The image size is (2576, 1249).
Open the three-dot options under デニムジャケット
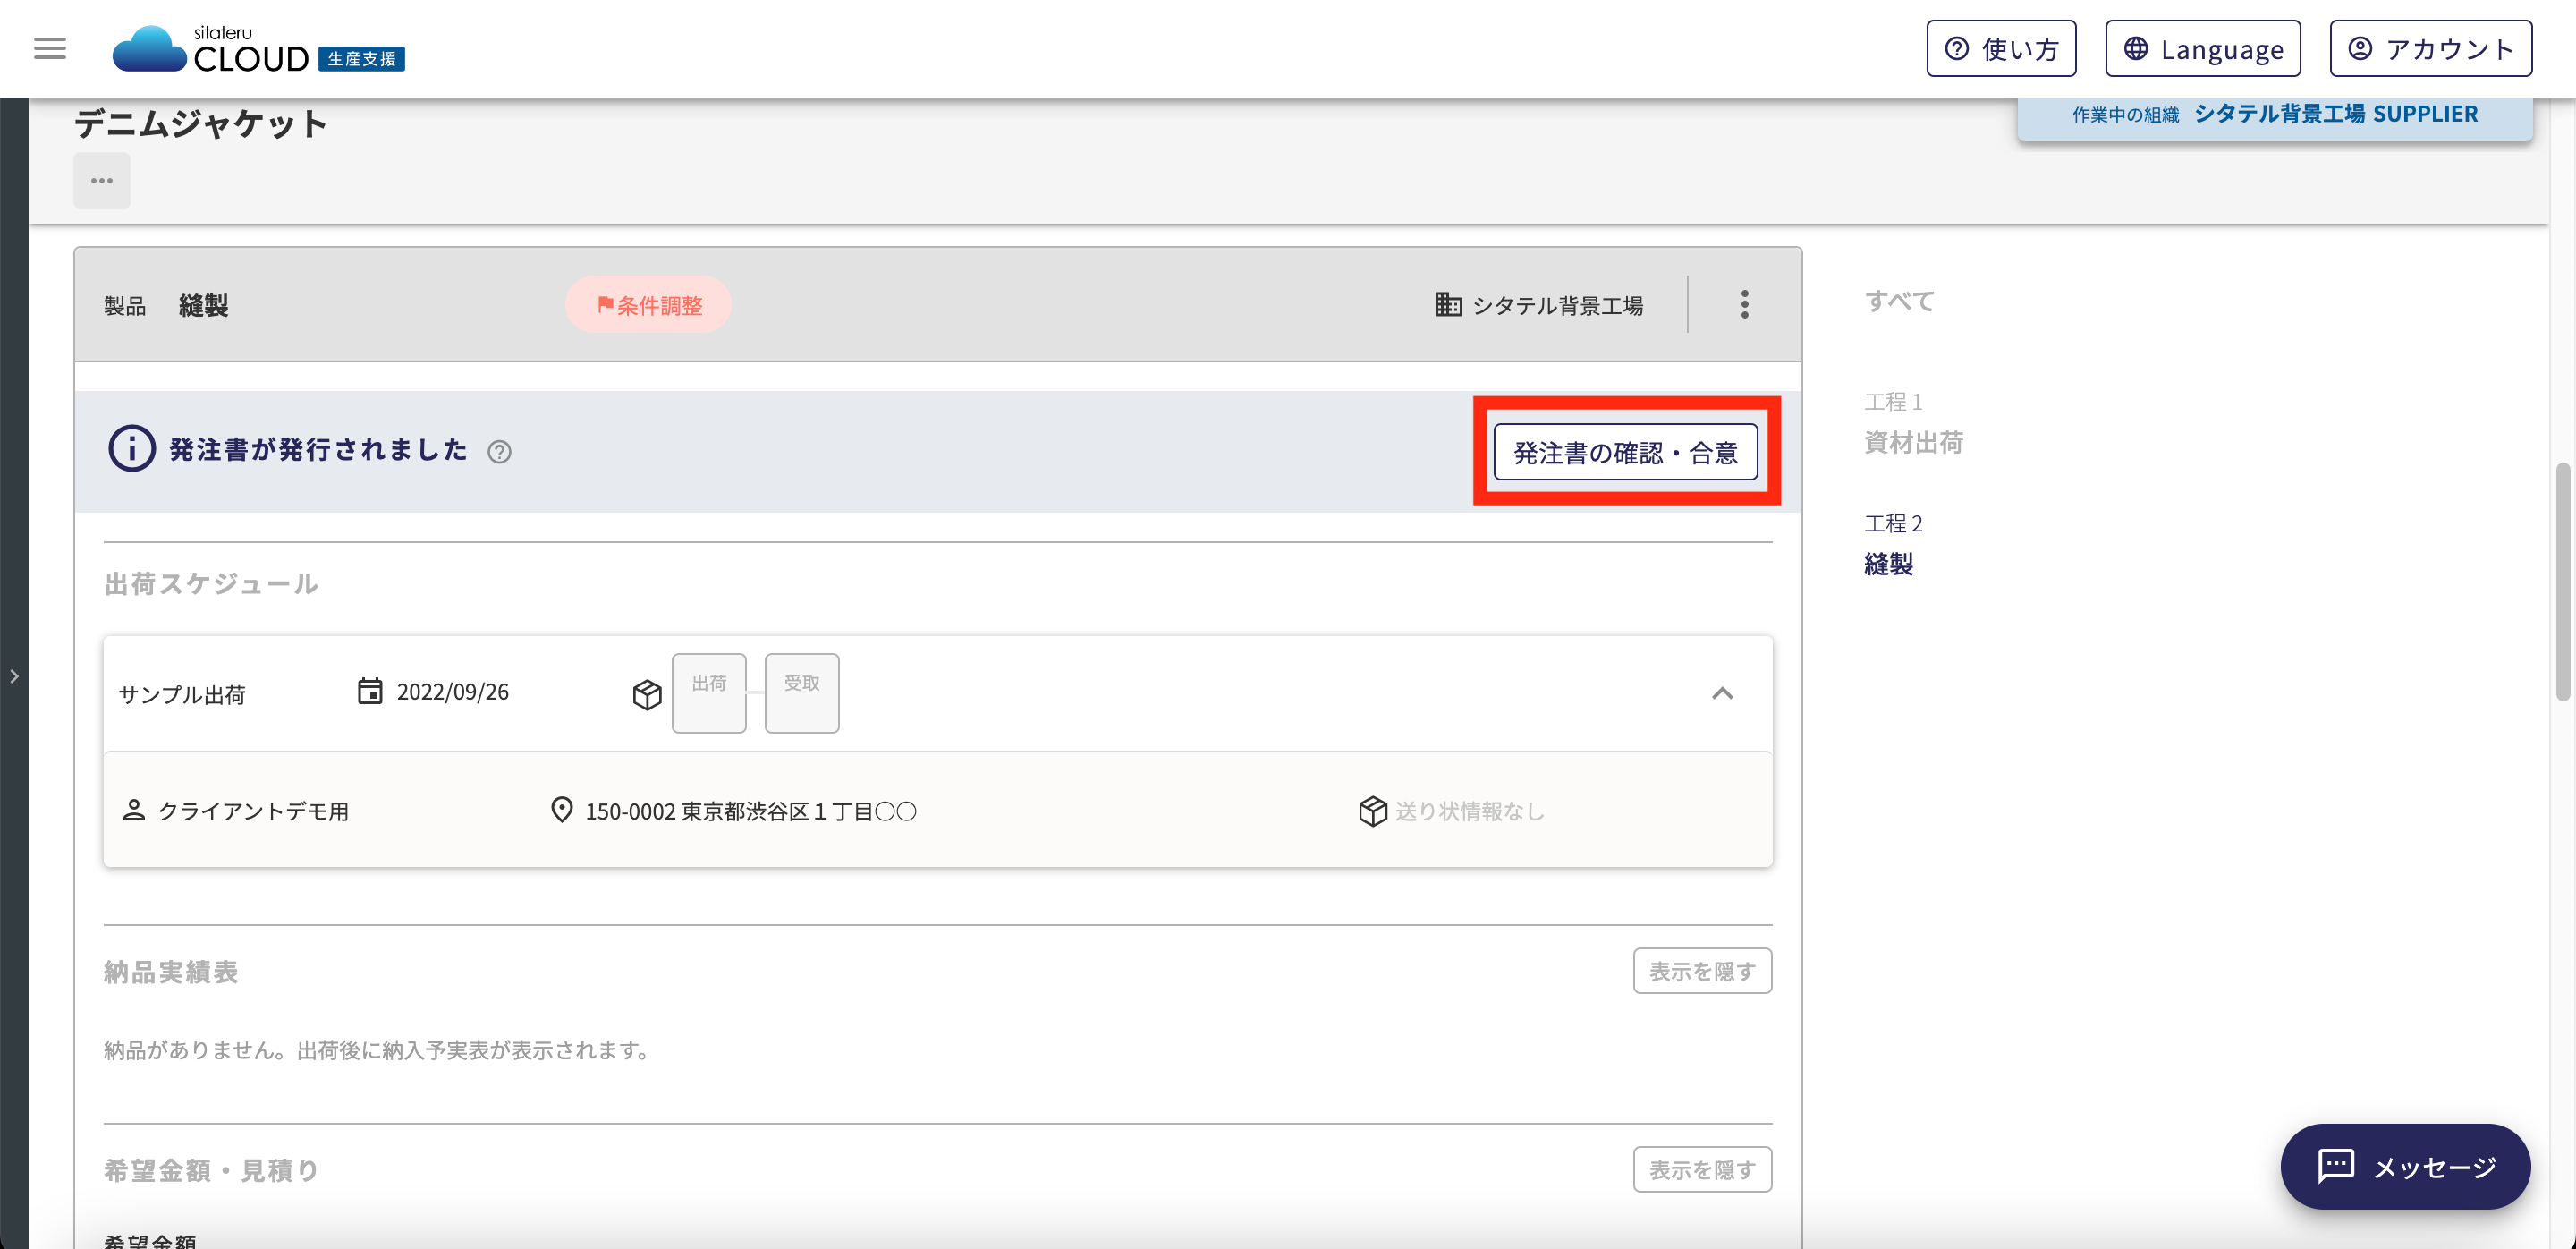(x=102, y=180)
